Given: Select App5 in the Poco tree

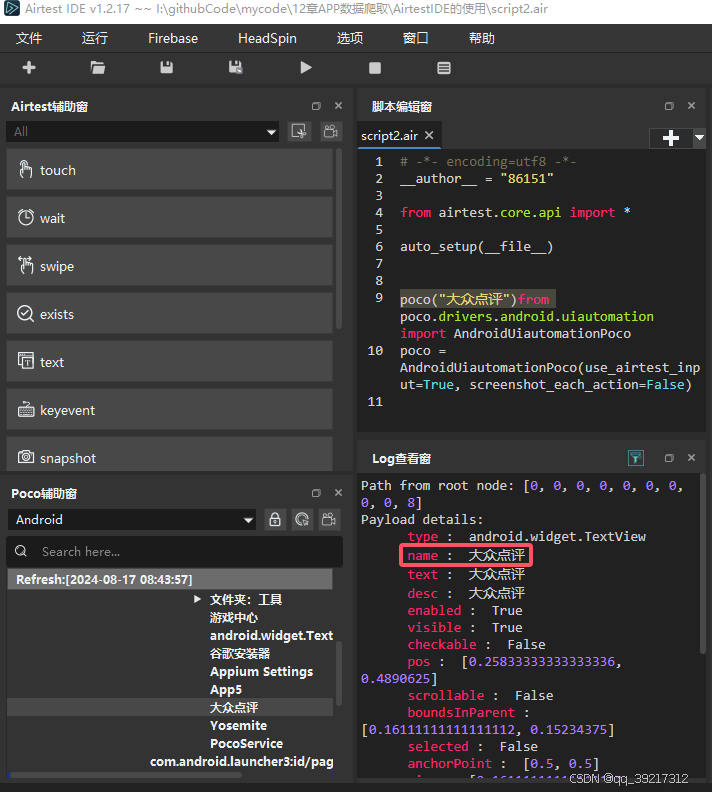Looking at the screenshot, I should pyautogui.click(x=226, y=689).
